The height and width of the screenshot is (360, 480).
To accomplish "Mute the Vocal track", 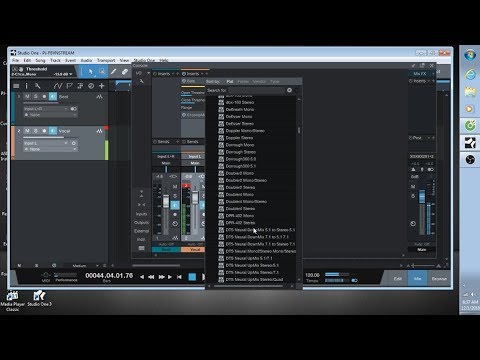I will [27, 131].
